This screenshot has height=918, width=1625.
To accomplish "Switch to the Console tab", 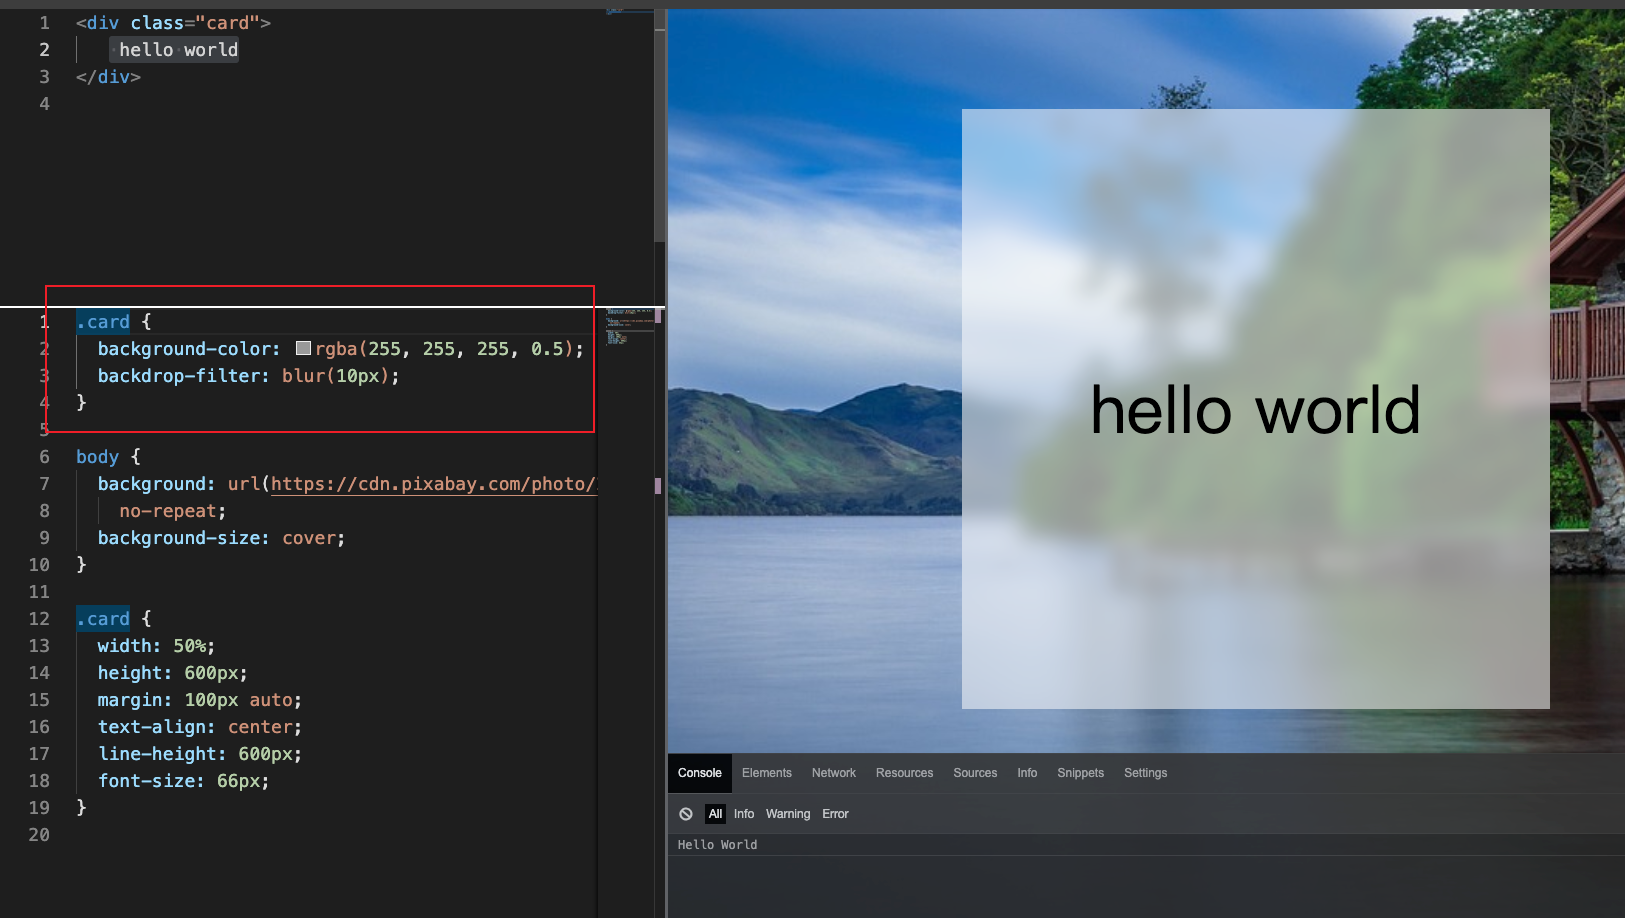I will click(x=700, y=773).
